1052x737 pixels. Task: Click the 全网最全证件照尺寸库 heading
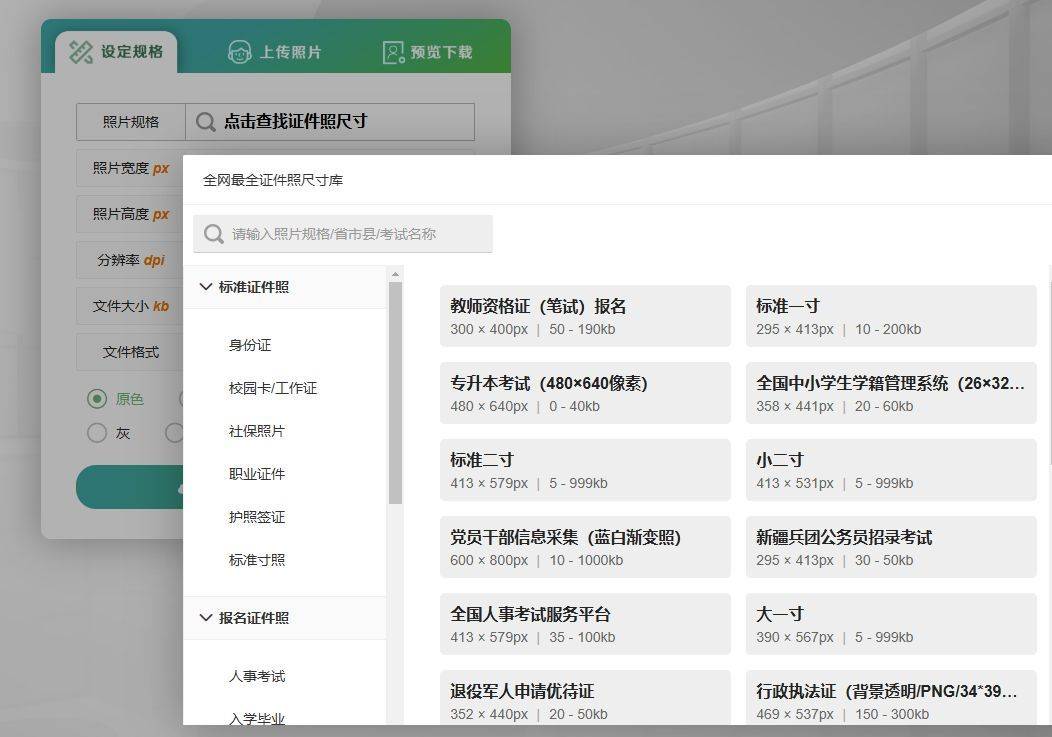273,180
